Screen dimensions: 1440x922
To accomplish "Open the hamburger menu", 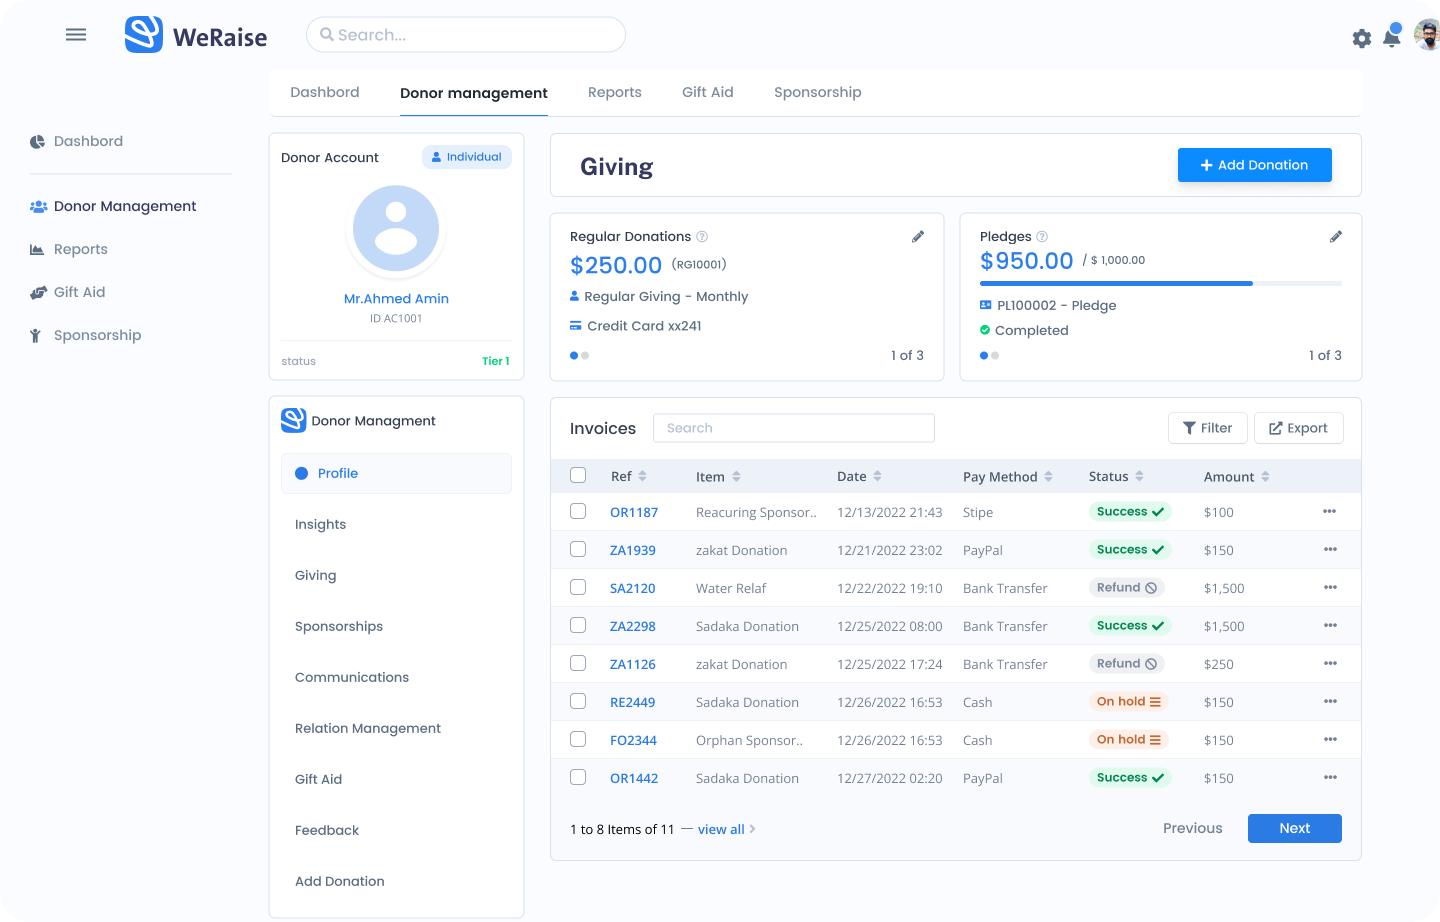I will pos(76,35).
